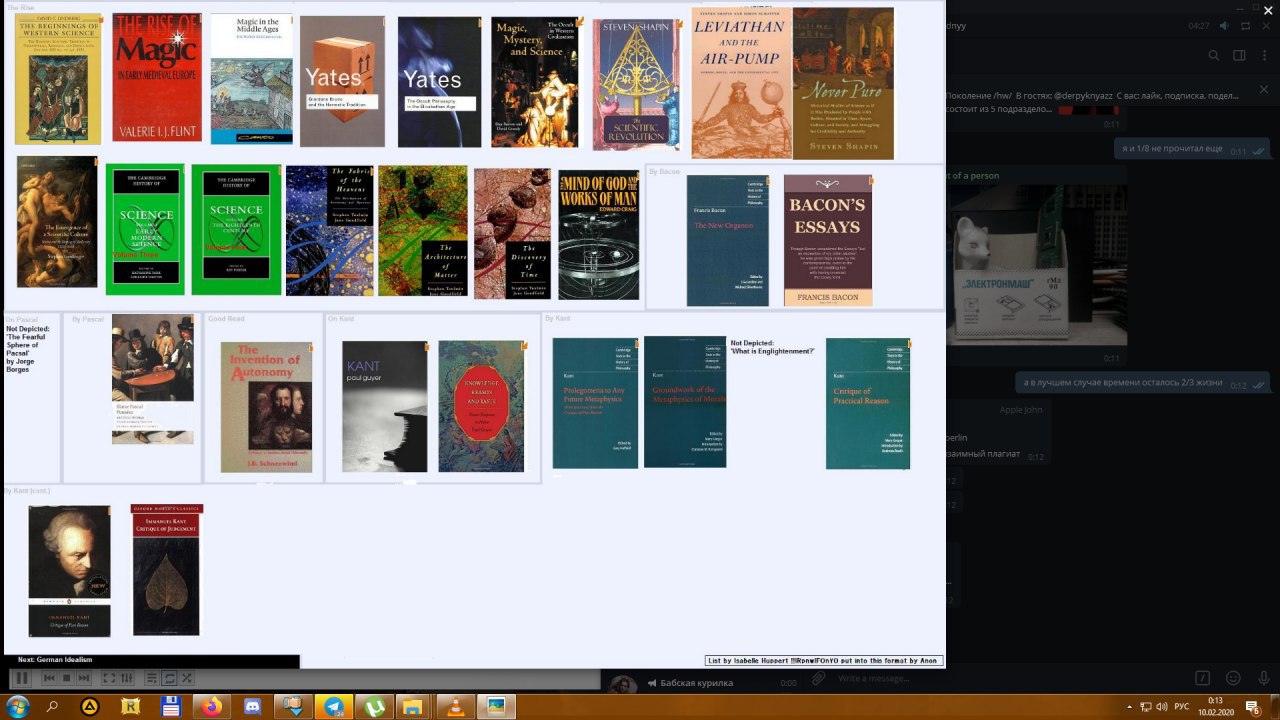Image resolution: width=1280 pixels, height=720 pixels.
Task: Select the Leviathan and the Air-Pump cover
Action: pos(741,83)
